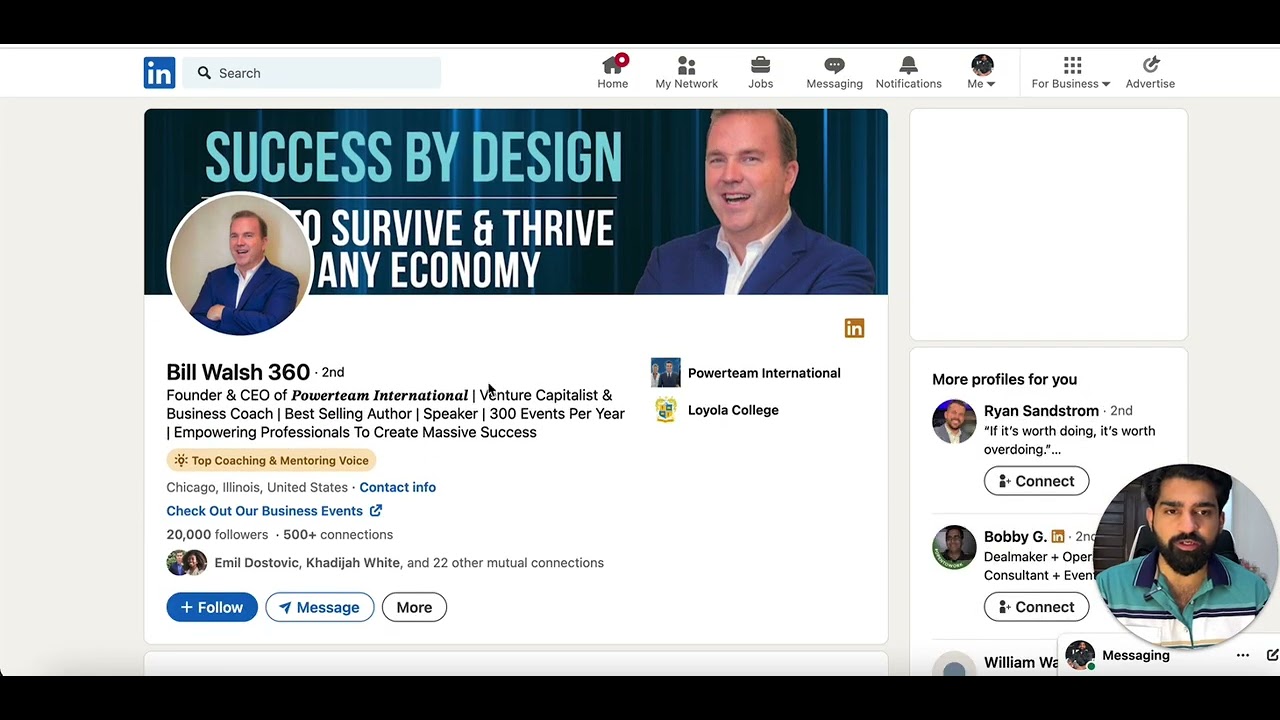Open Loyola College school link
The image size is (1280, 720).
(x=733, y=410)
